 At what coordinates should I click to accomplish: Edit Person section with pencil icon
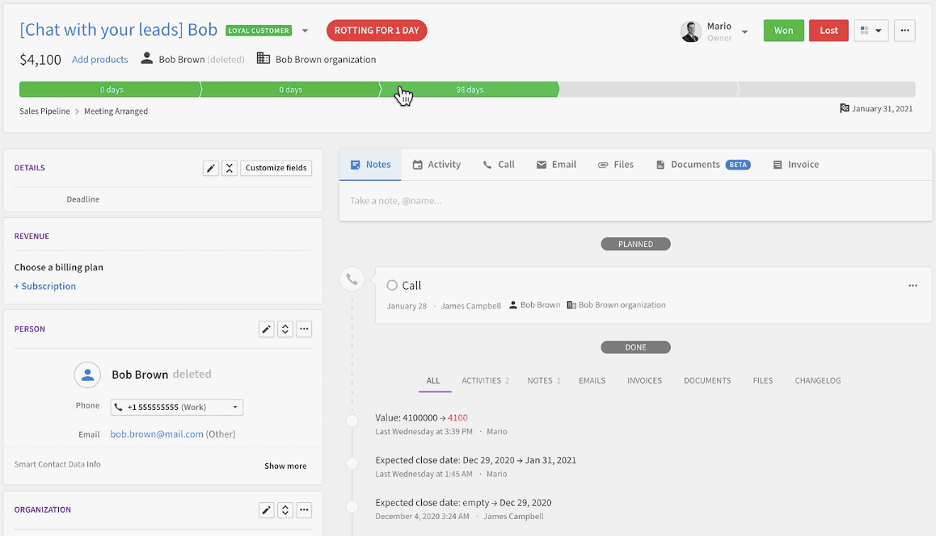(266, 329)
